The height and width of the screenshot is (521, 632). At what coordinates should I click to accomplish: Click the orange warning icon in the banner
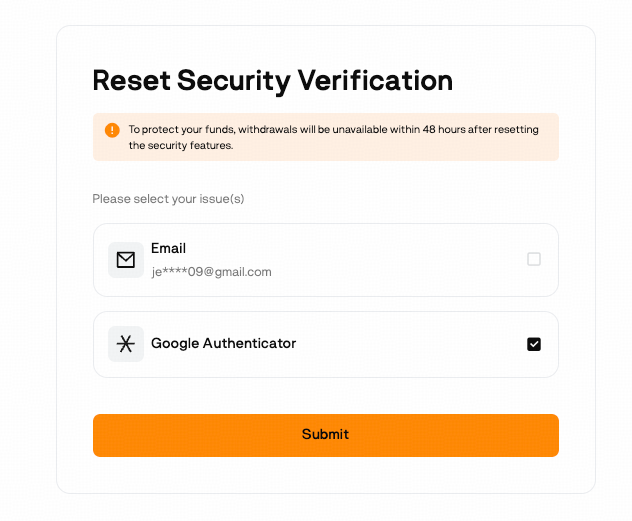pos(112,130)
